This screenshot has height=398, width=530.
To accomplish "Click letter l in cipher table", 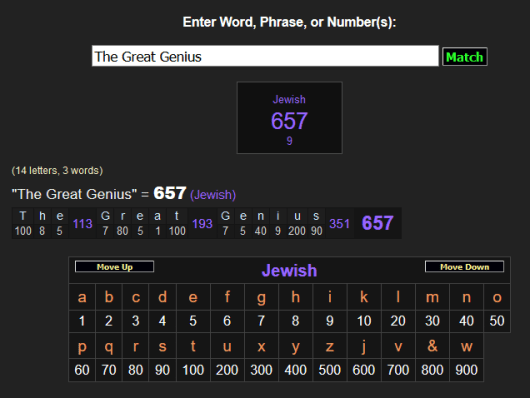I will click(398, 297).
